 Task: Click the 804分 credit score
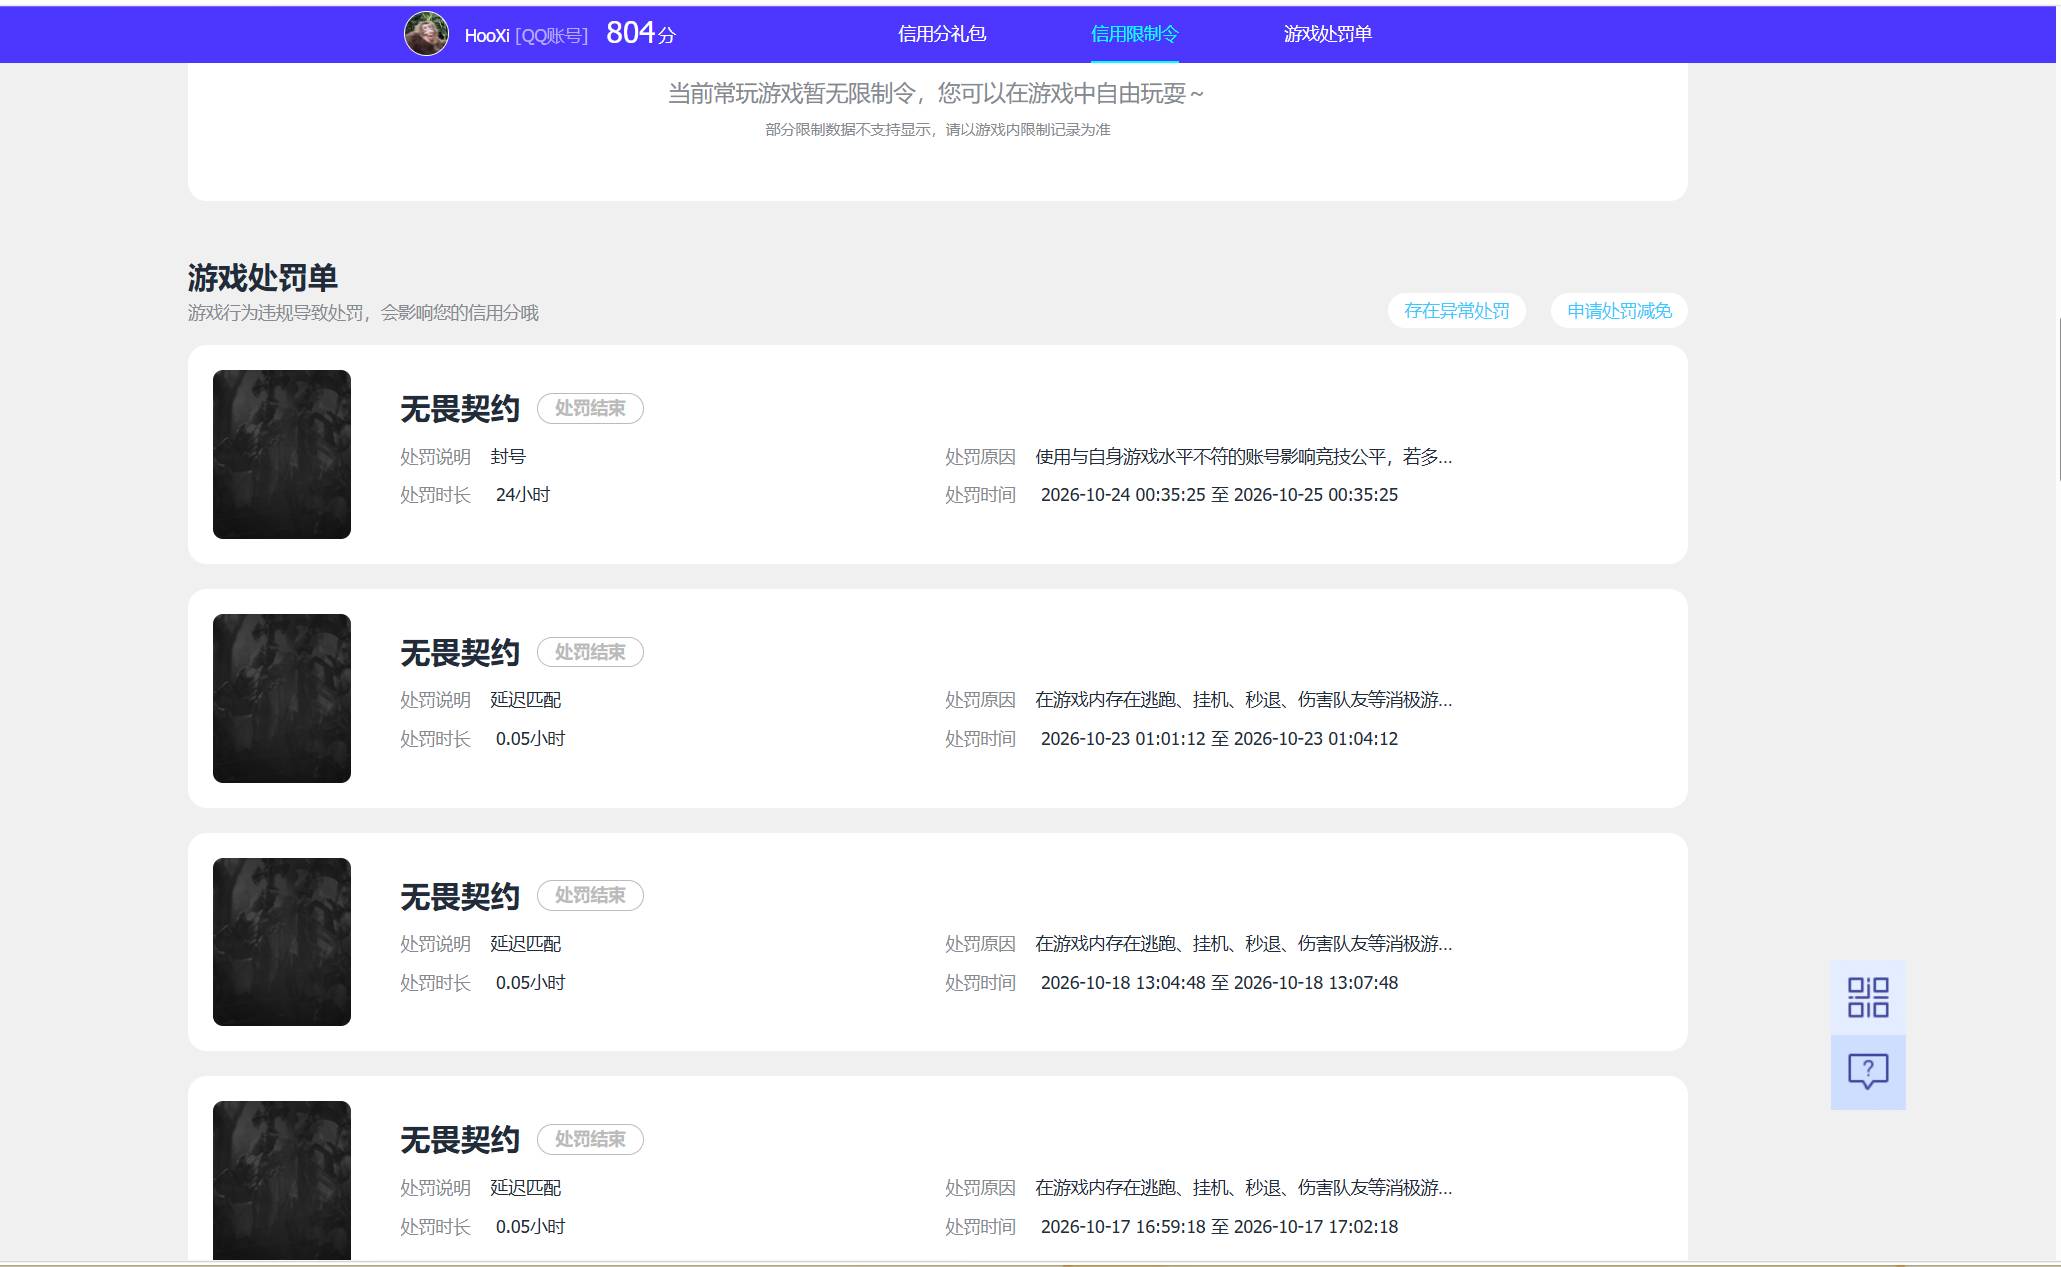click(x=641, y=34)
